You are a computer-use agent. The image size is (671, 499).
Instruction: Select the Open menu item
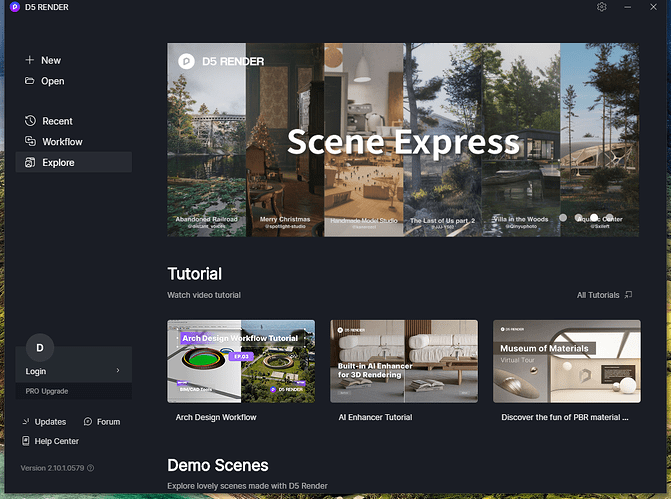click(x=53, y=81)
